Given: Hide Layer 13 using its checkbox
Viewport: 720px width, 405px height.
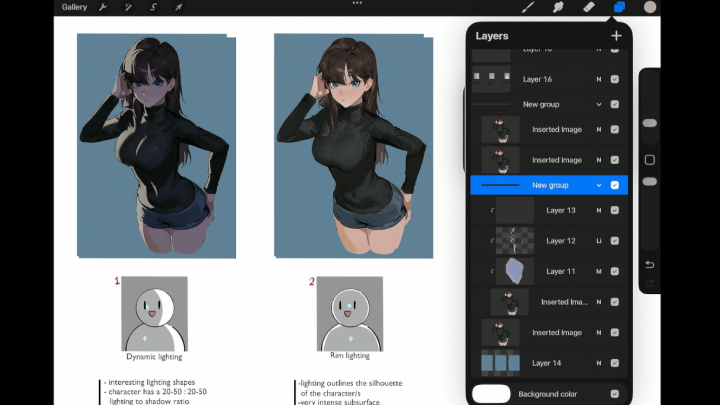Looking at the screenshot, I should (615, 210).
